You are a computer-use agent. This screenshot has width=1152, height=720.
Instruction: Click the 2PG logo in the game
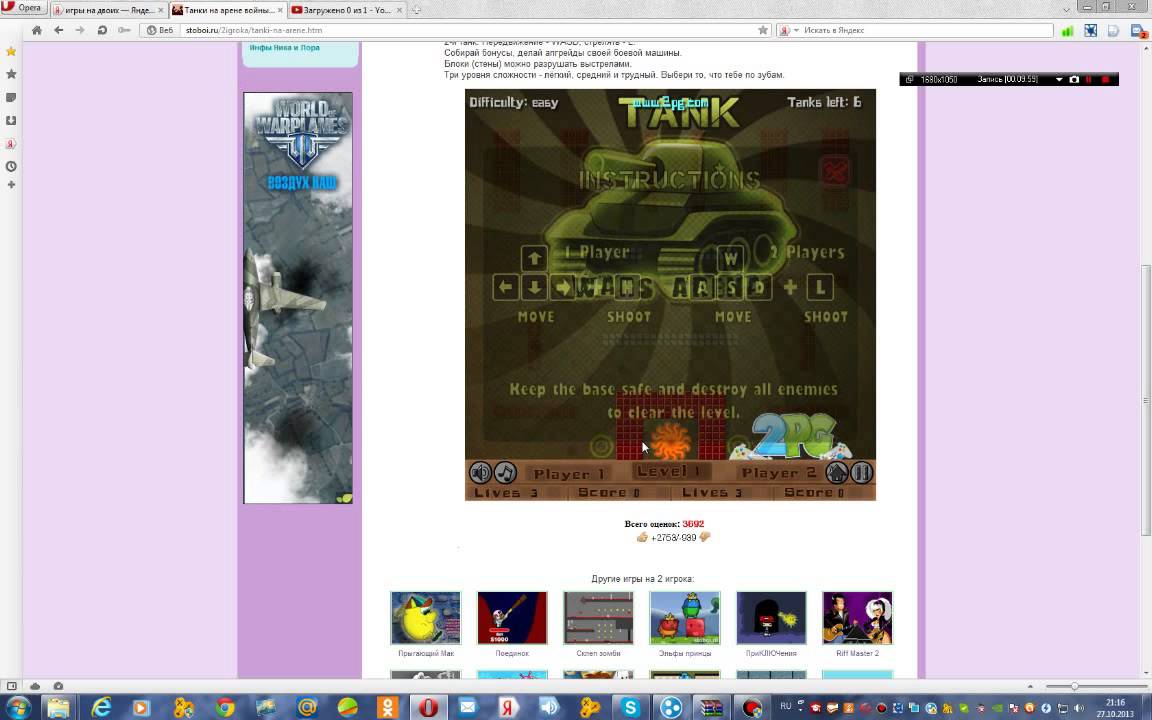tap(792, 436)
